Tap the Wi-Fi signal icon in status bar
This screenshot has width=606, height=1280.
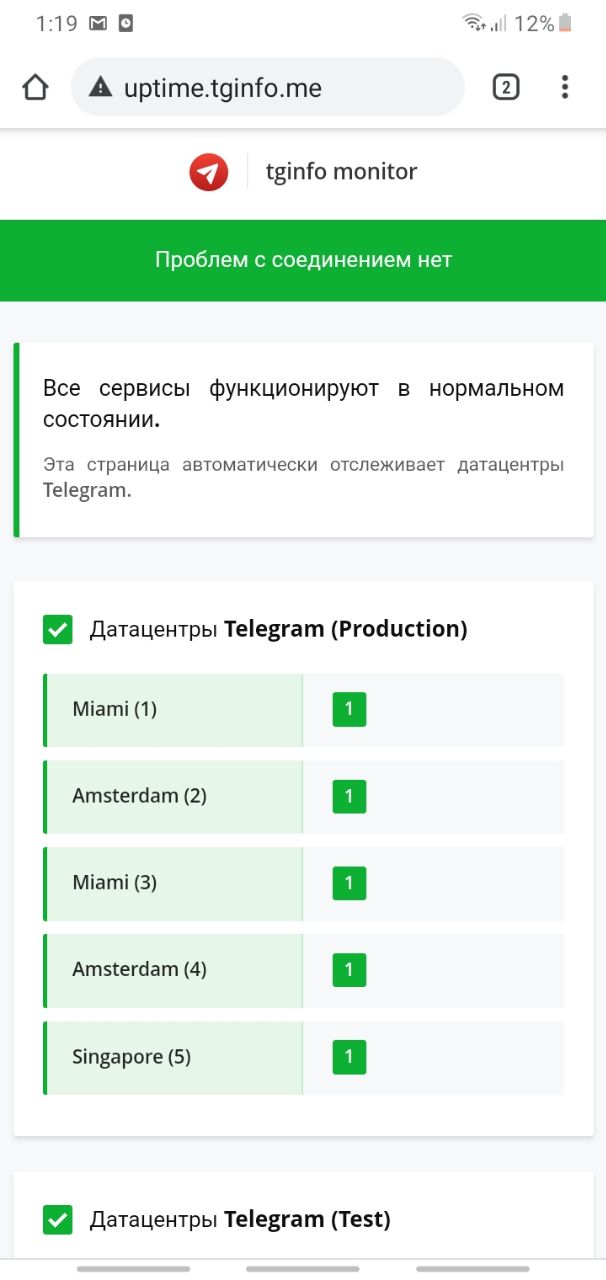[x=473, y=23]
